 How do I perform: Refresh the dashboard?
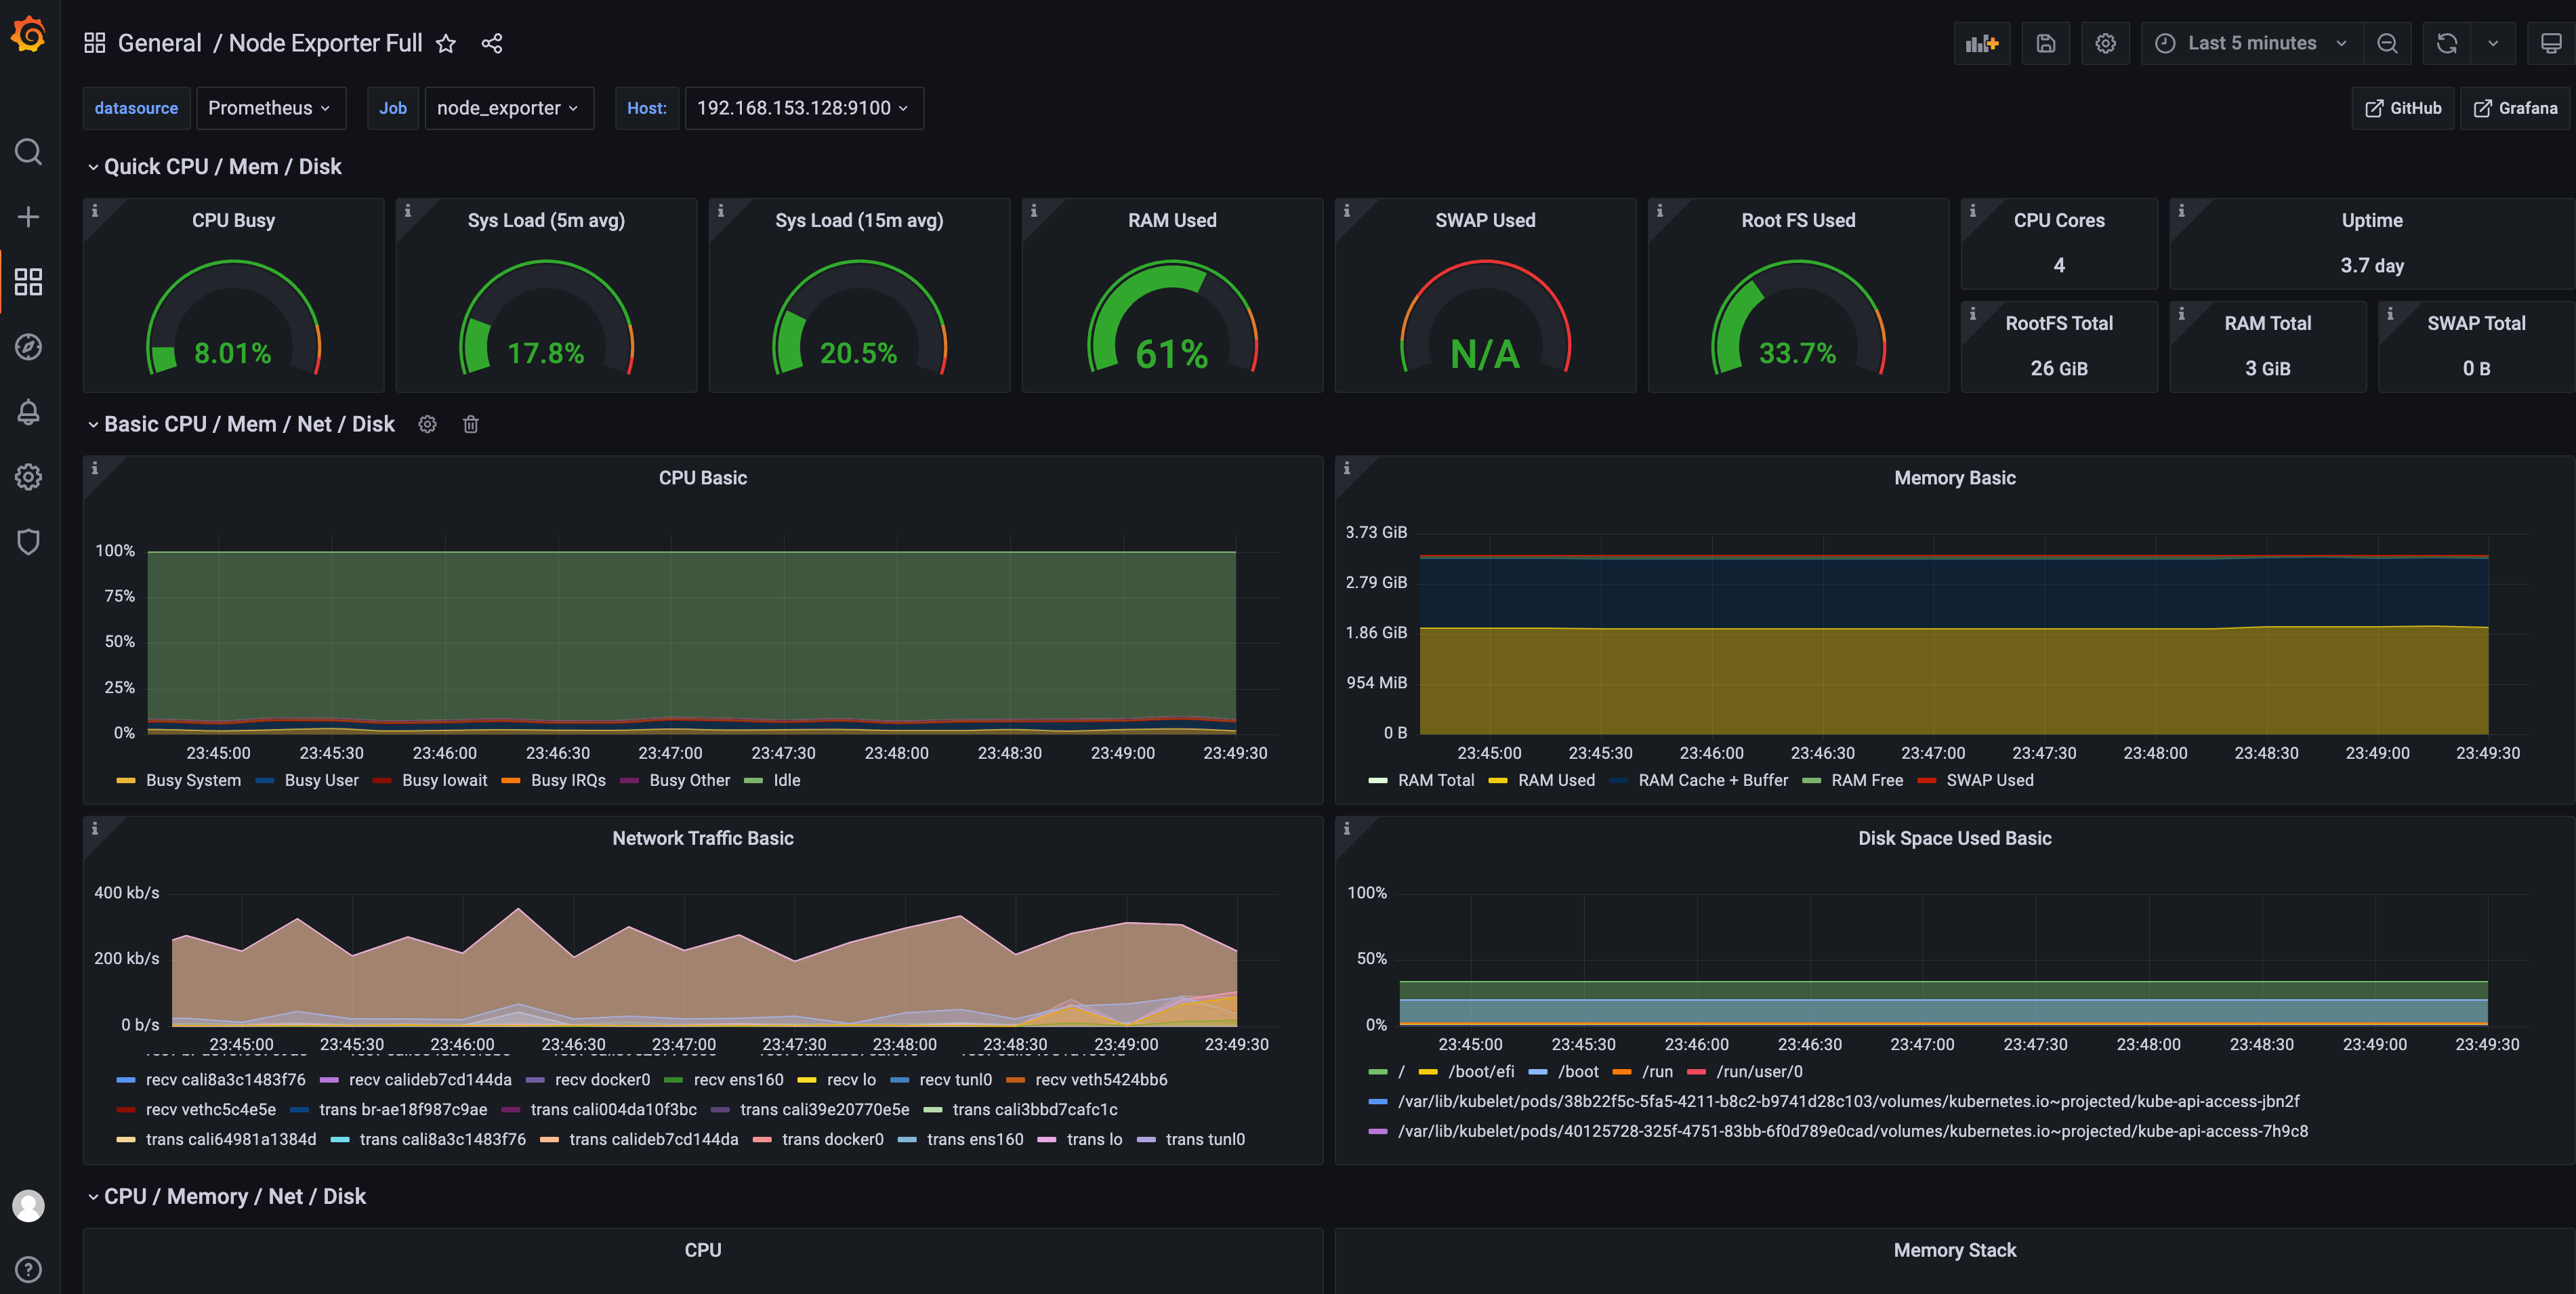tap(2446, 43)
